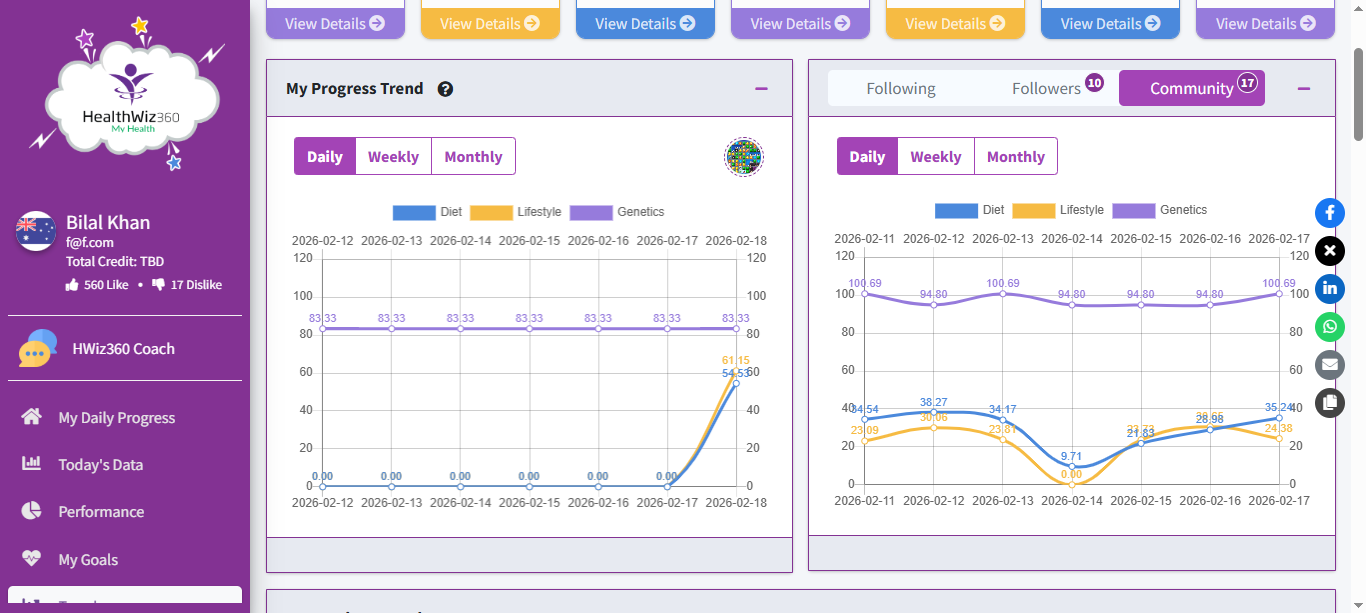Click the colorful round icon in My Progress Trend
Image resolution: width=1366 pixels, height=613 pixels.
744,157
